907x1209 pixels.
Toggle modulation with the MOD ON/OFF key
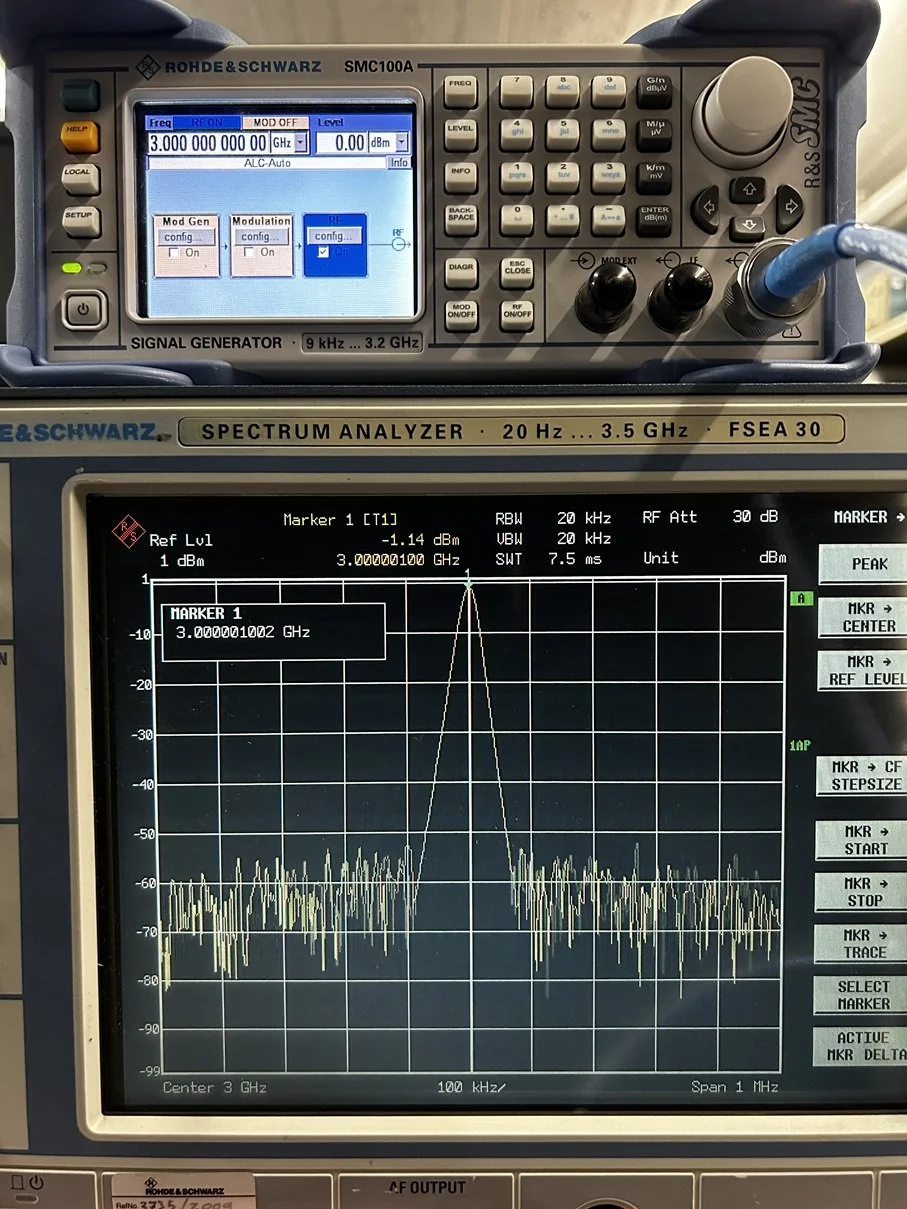pos(461,314)
